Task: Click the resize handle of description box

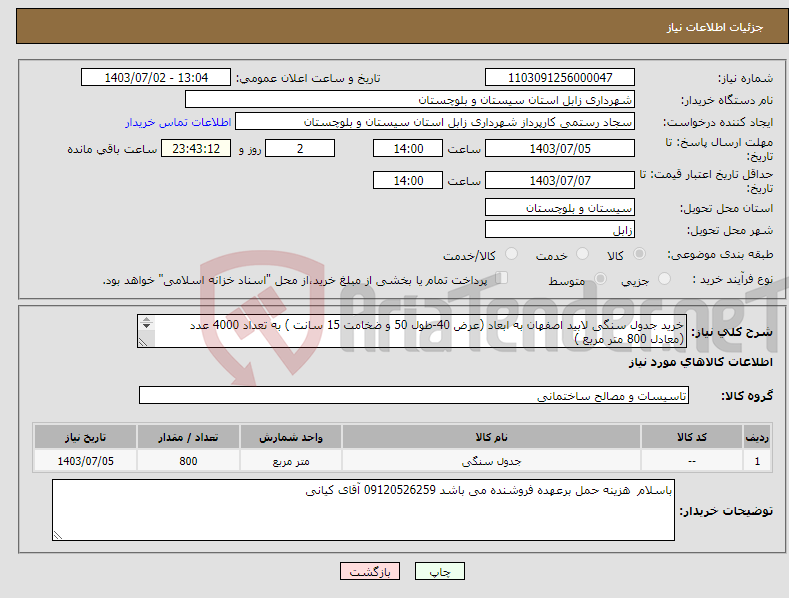Action: (143, 342)
